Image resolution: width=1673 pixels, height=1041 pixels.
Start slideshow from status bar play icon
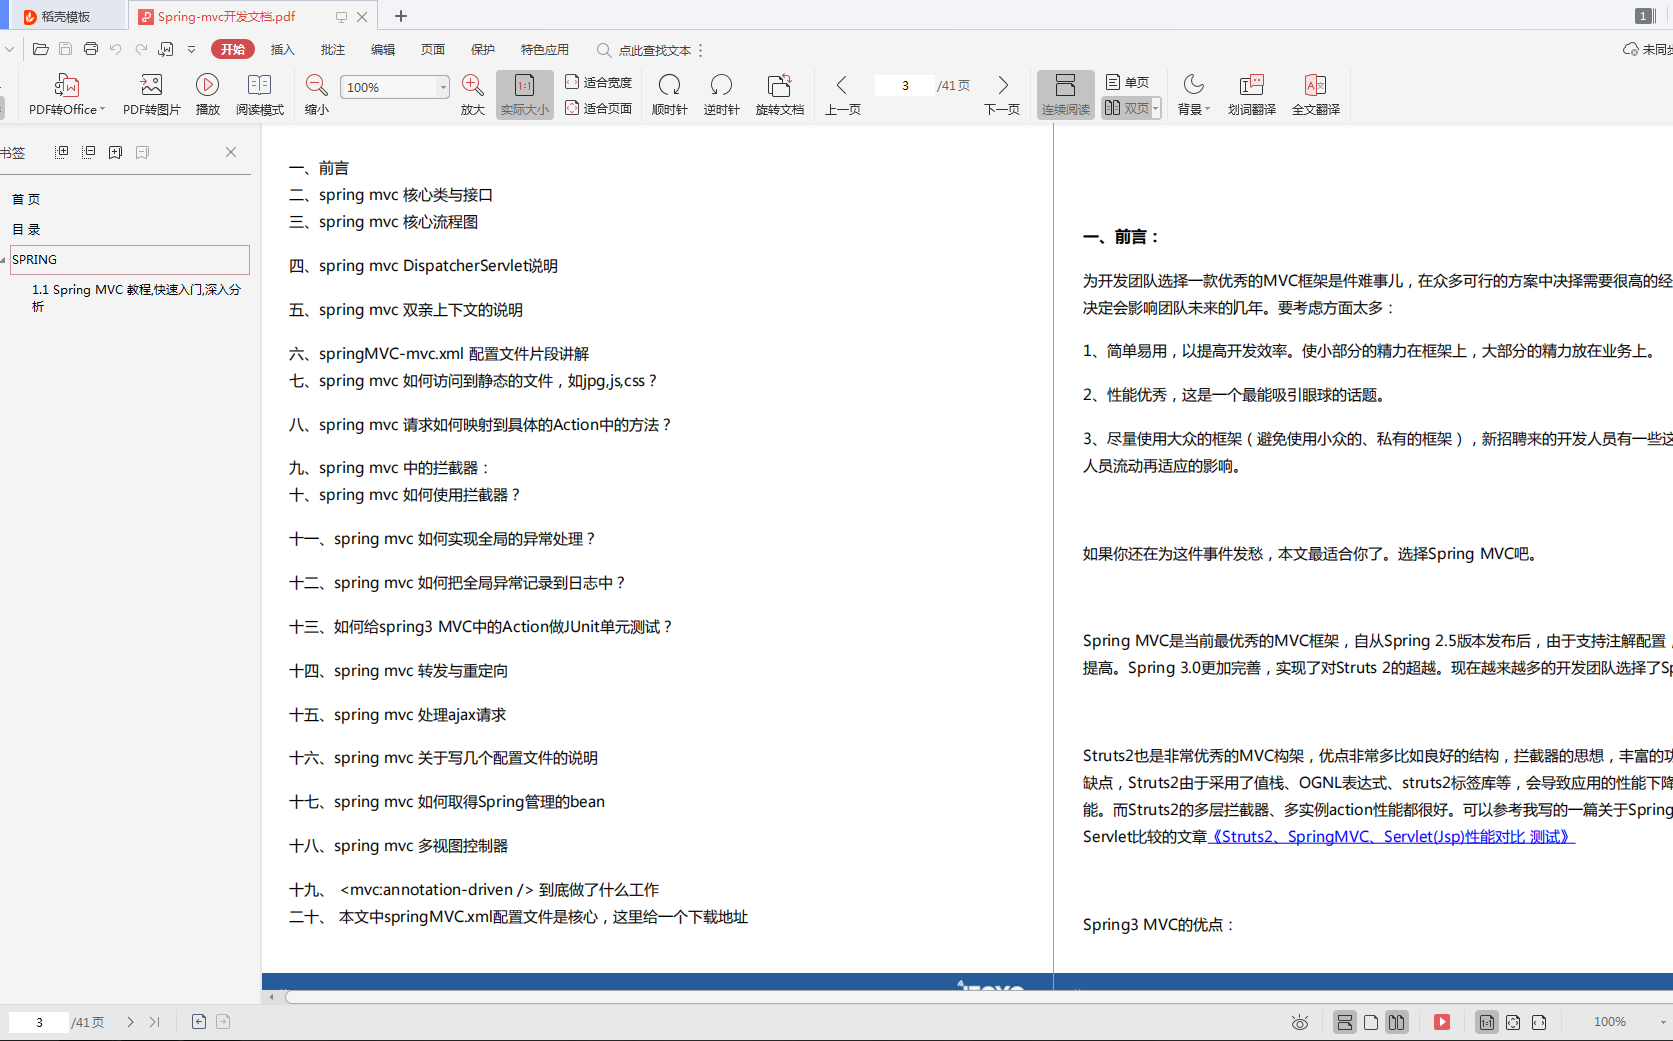click(x=1441, y=1022)
